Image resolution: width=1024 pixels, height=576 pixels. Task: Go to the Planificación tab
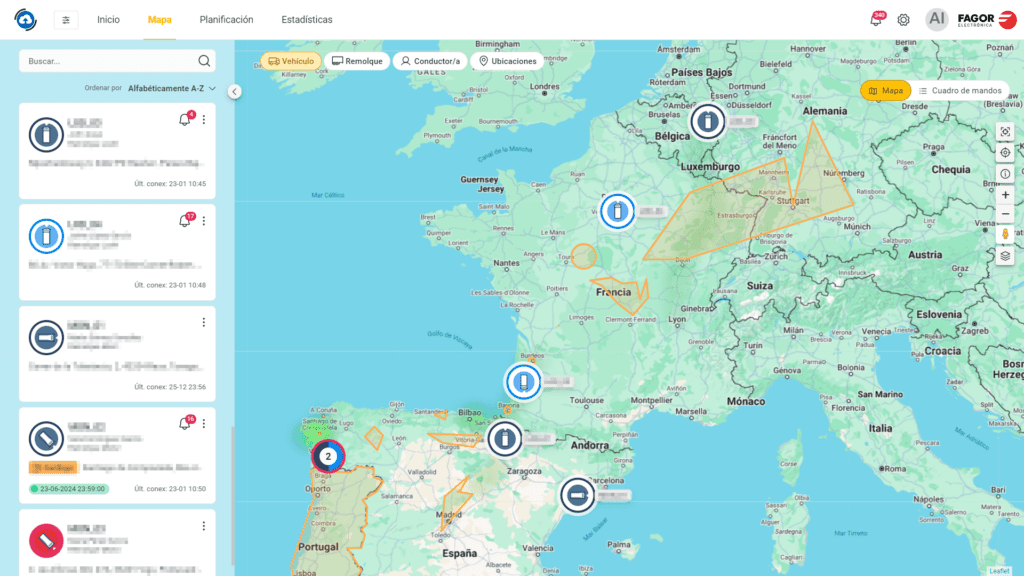click(226, 20)
